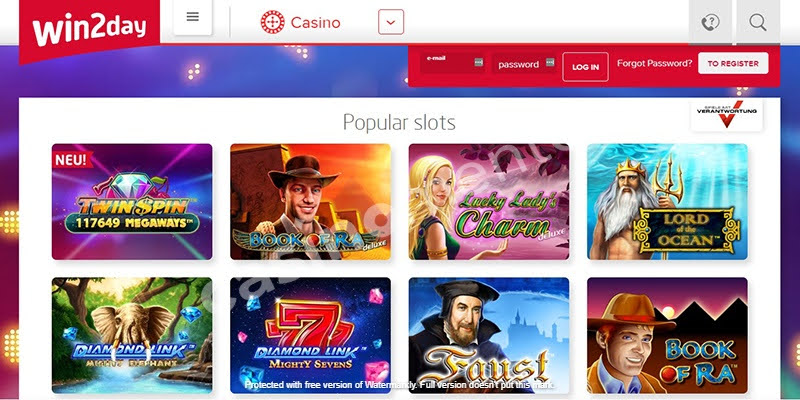
Task: Click the Spiele mit Verantwortung badge
Action: coord(727,115)
